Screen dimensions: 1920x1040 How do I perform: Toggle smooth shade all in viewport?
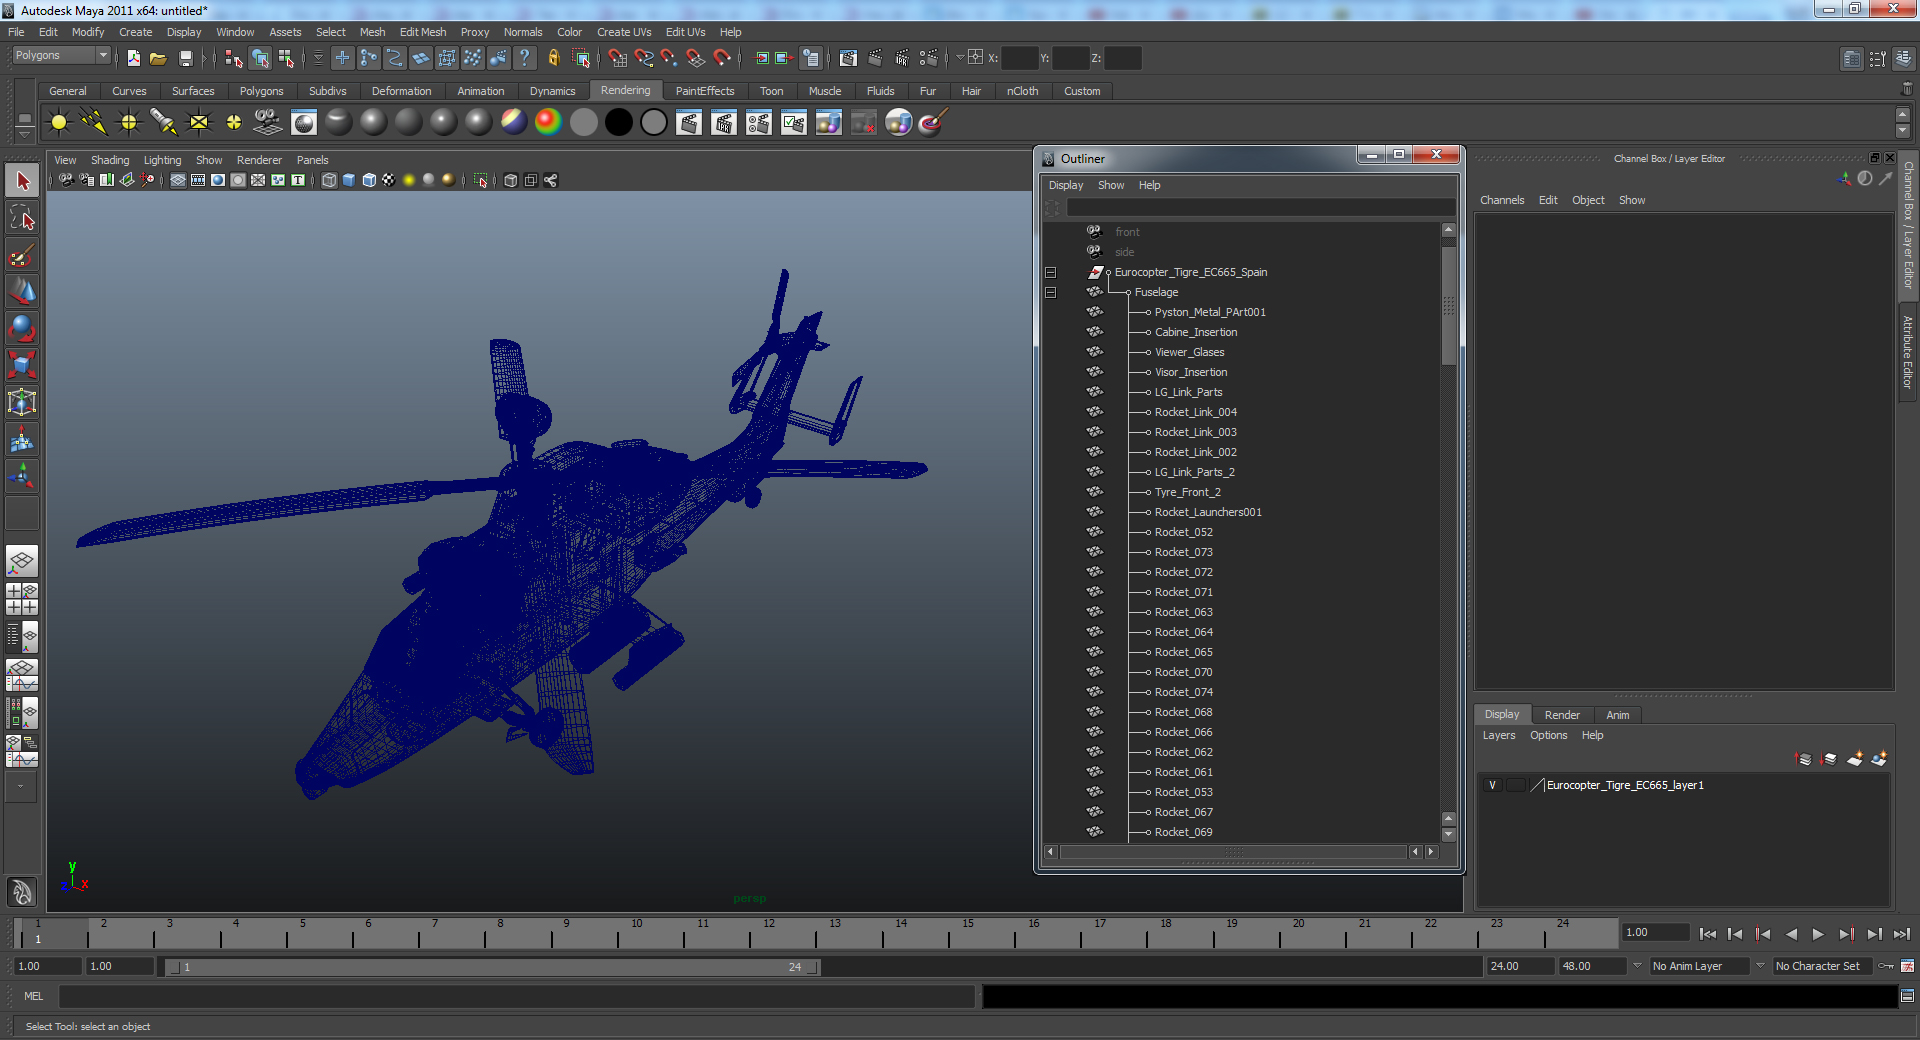[x=349, y=180]
